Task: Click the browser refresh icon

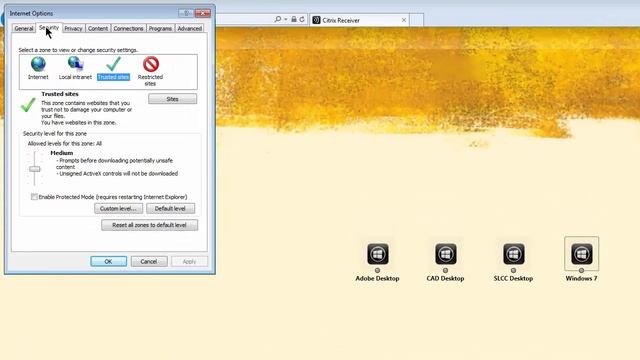Action: (x=302, y=19)
